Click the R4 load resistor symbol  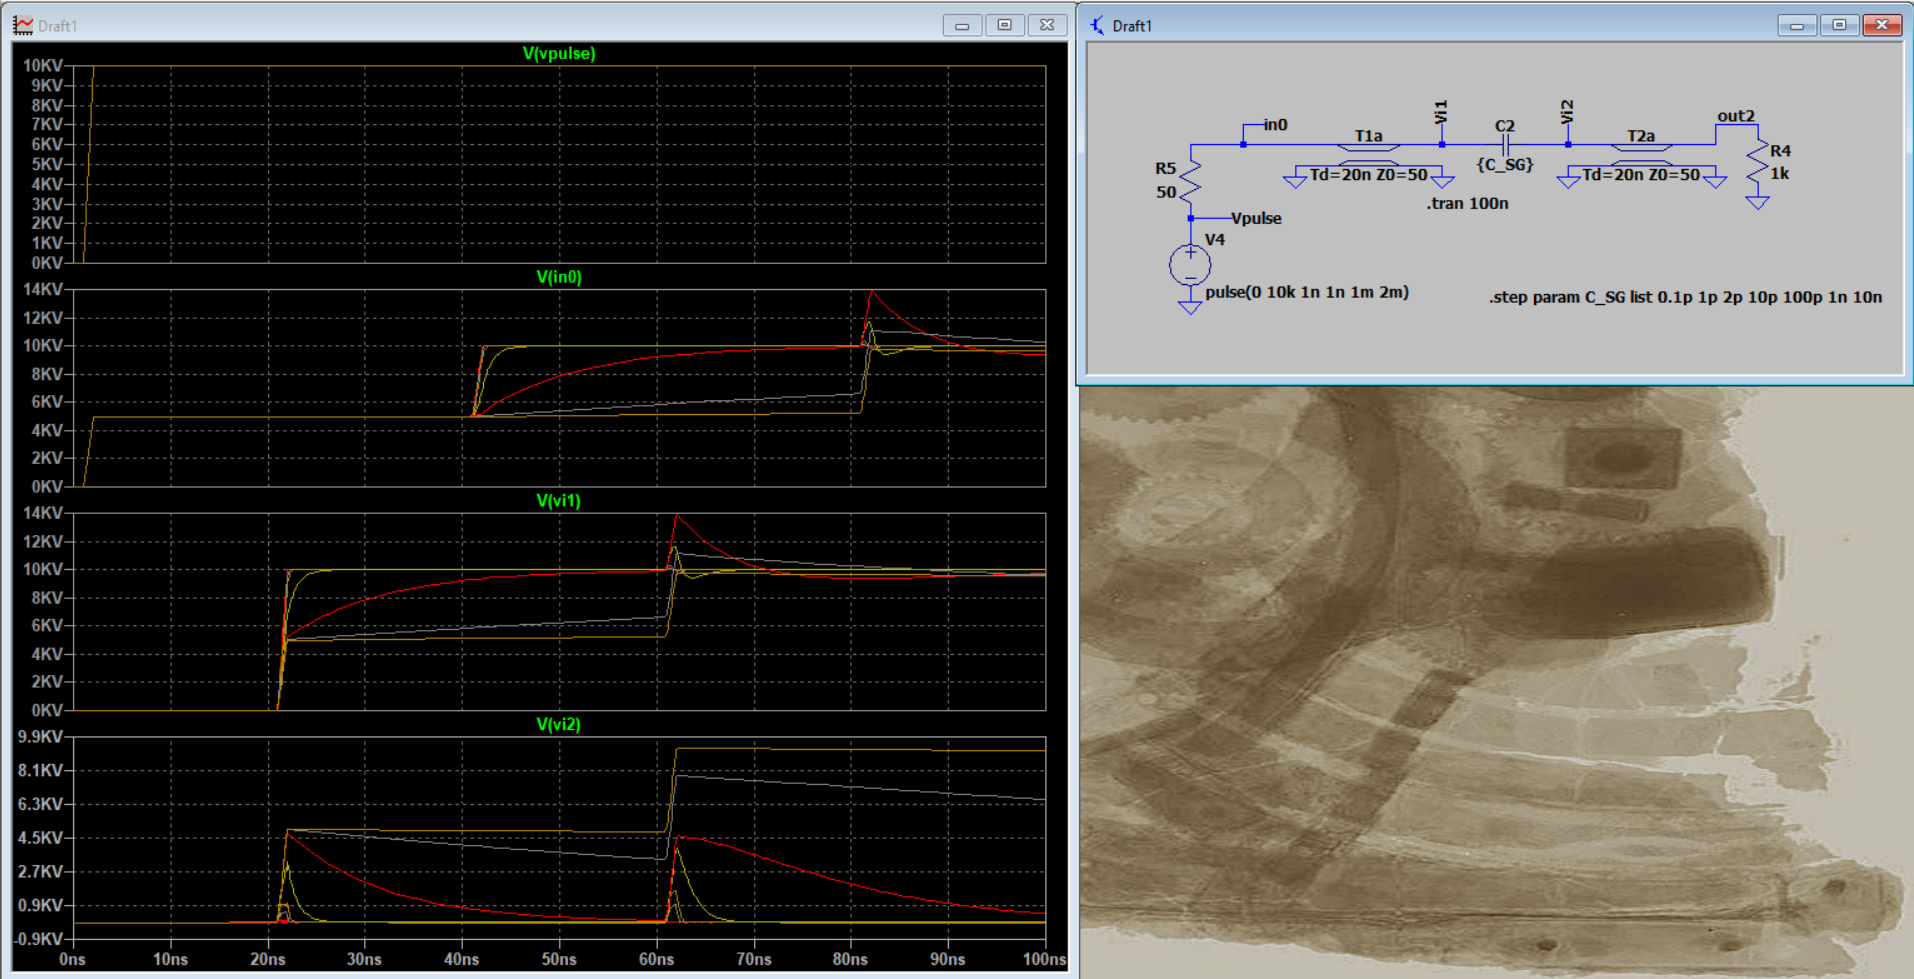point(1757,165)
